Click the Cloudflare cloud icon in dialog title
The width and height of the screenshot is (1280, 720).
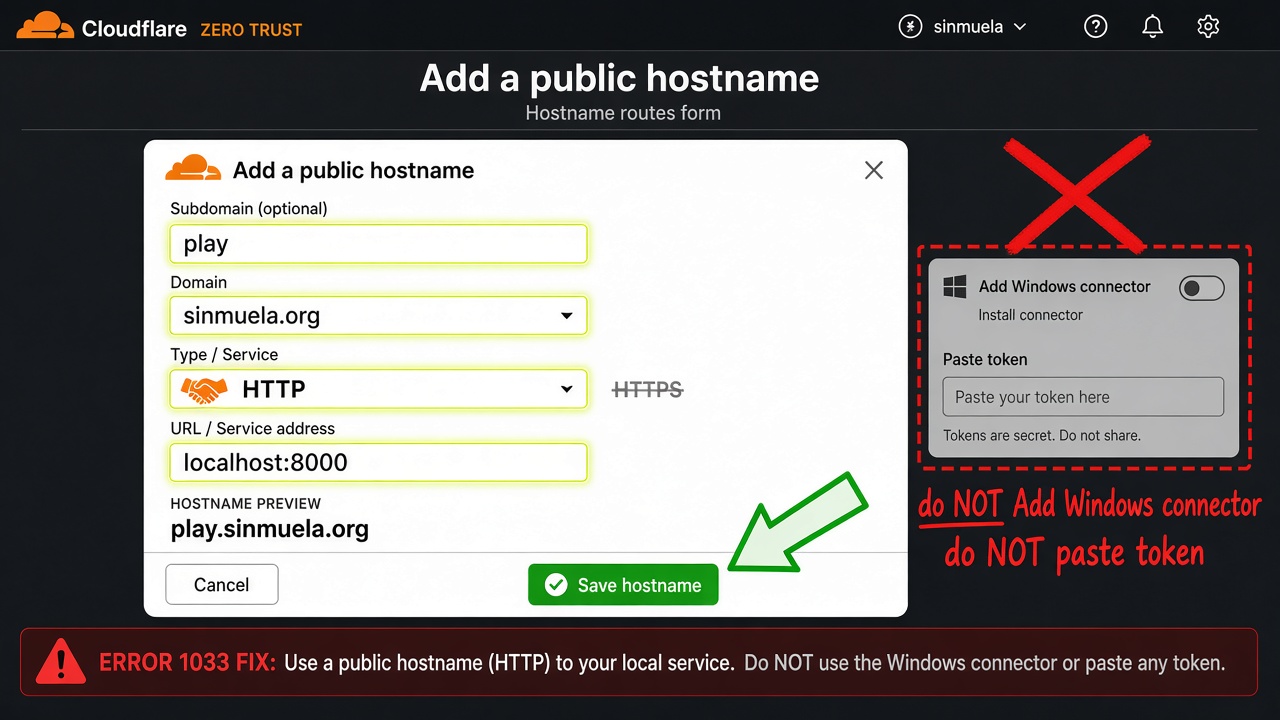(193, 169)
